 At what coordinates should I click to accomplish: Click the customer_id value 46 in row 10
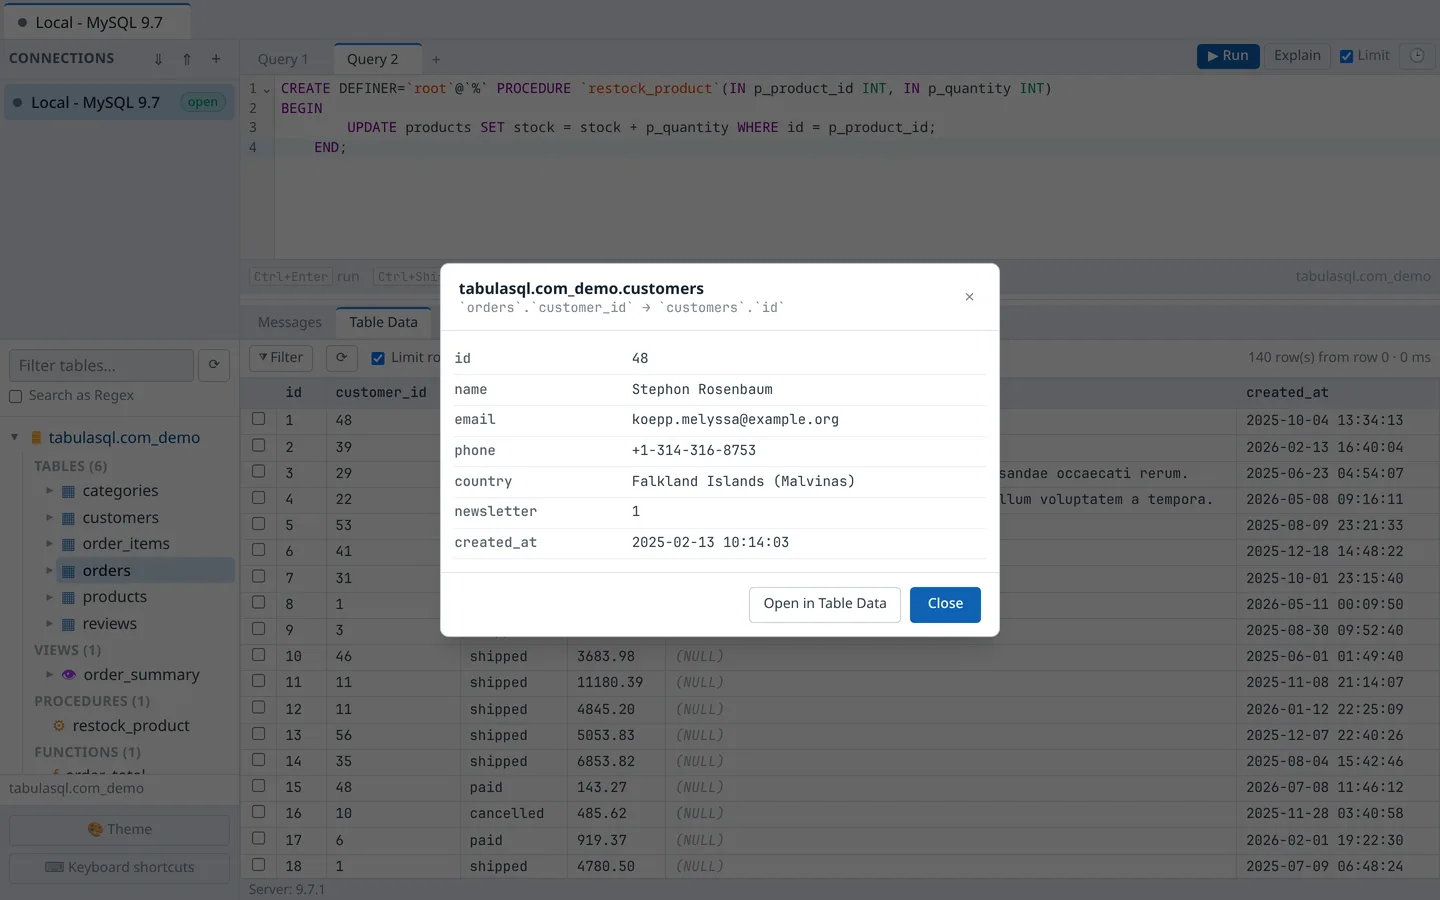[x=343, y=657]
